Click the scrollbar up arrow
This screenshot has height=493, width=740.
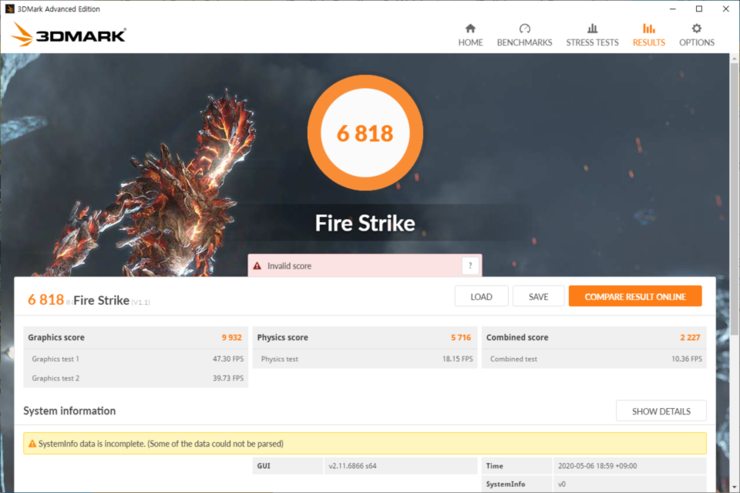pyautogui.click(x=734, y=58)
